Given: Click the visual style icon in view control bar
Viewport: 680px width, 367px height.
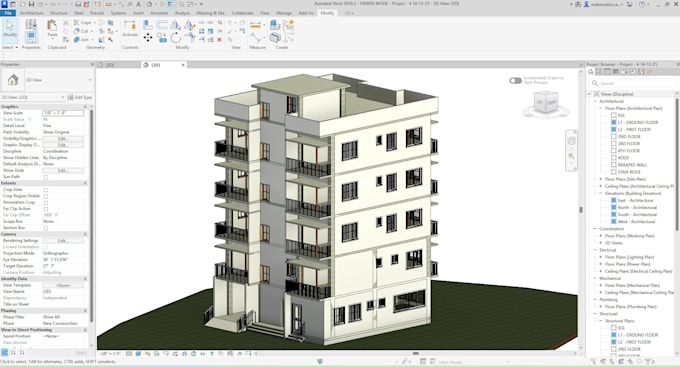Looking at the screenshot, I should [138, 354].
